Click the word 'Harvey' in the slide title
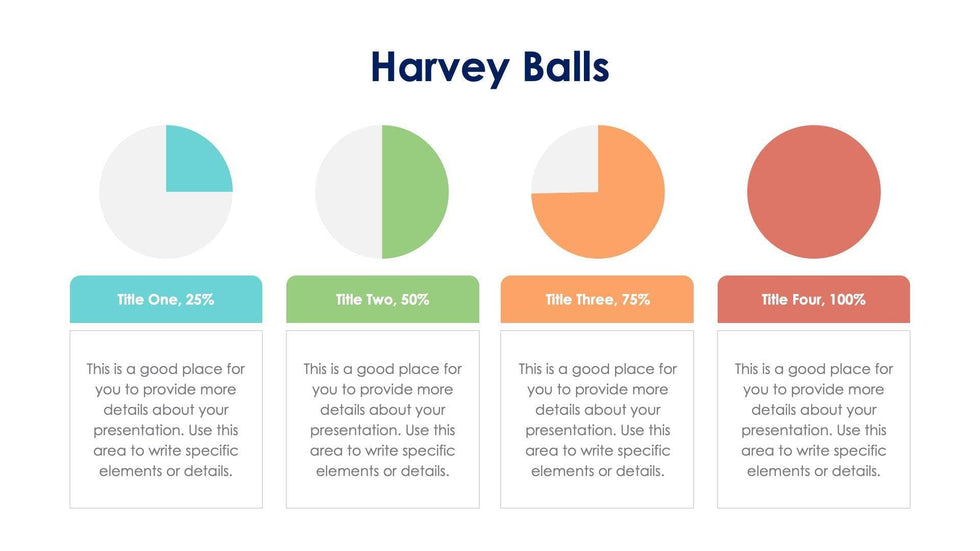Viewport: 980px width, 551px height. click(x=440, y=68)
